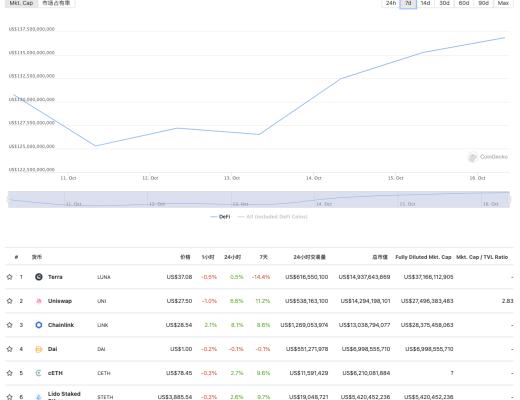The width and height of the screenshot is (520, 400).
Task: Open the Lido Staked Ether page
Action: click(x=64, y=395)
